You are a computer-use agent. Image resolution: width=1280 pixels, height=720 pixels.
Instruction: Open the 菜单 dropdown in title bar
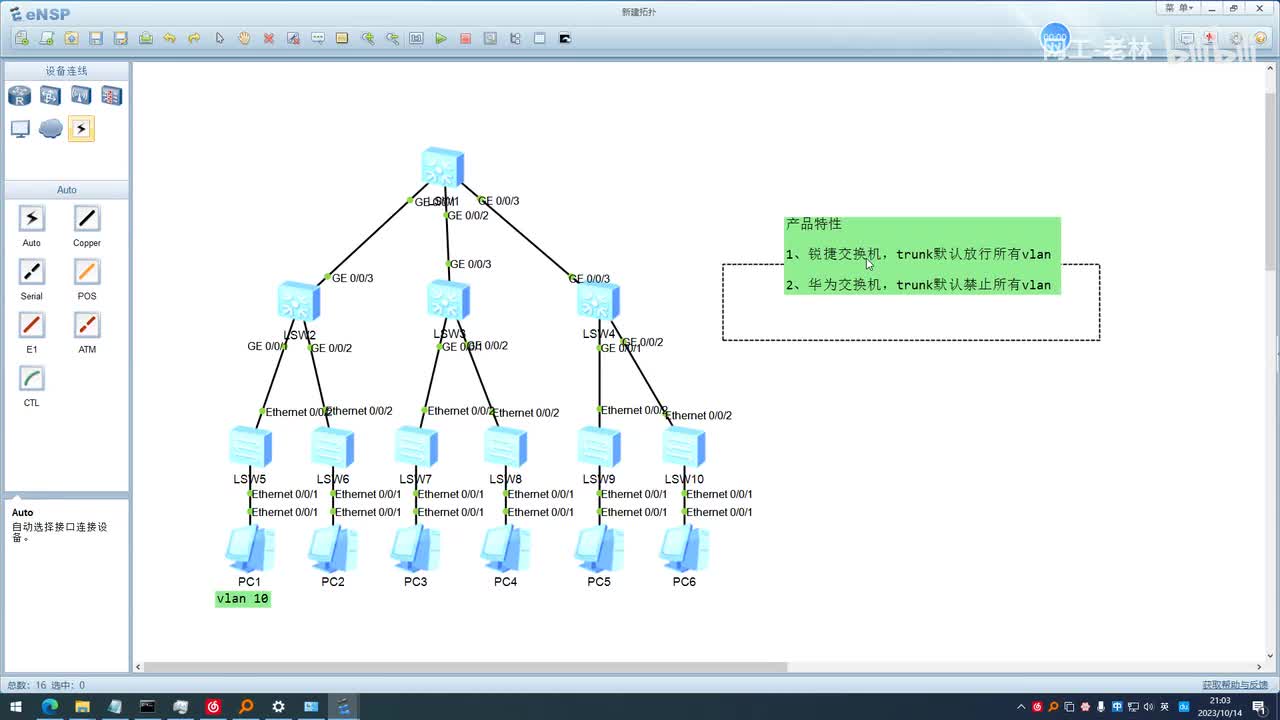[x=1179, y=8]
